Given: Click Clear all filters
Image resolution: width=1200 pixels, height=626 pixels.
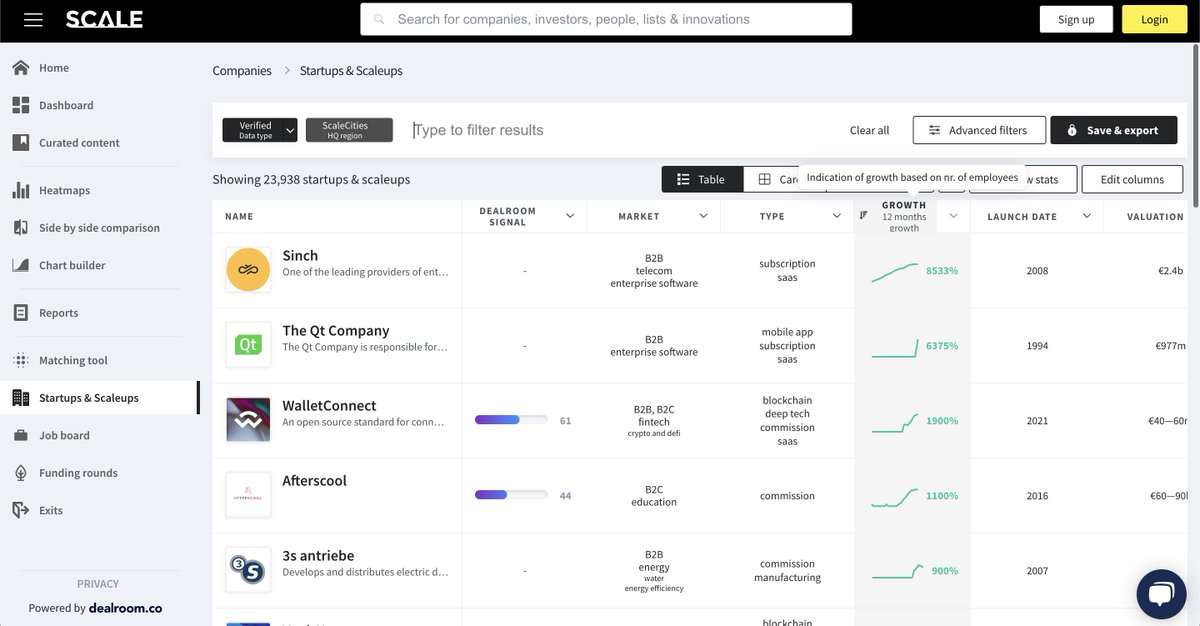Looking at the screenshot, I should 869,130.
